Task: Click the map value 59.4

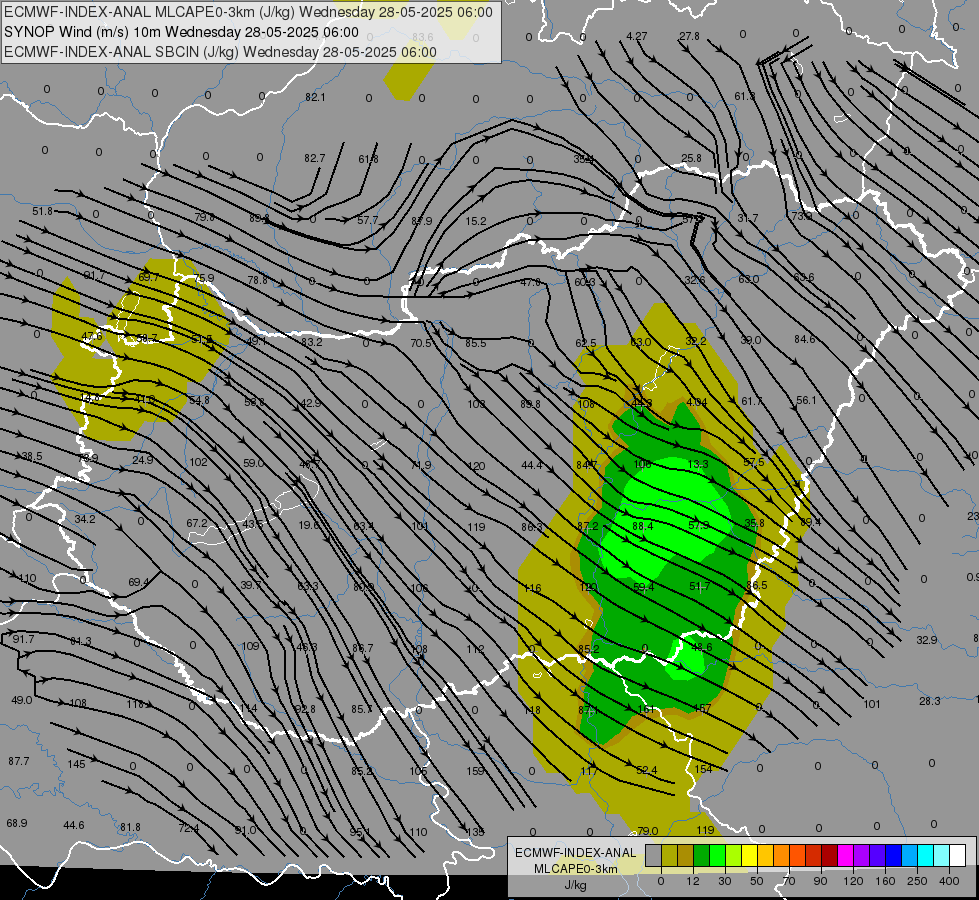Action: (x=644, y=586)
